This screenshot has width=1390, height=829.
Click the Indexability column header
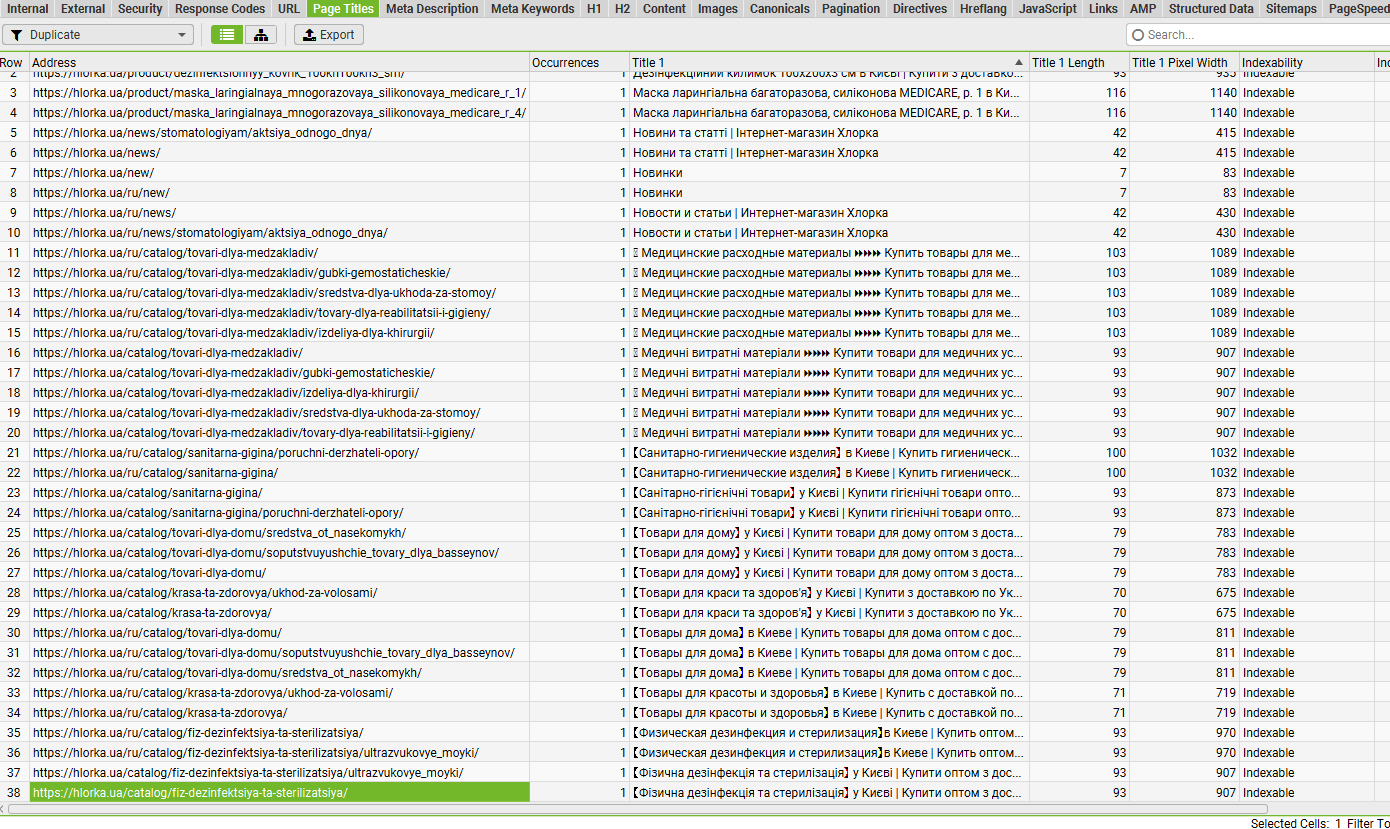click(x=1307, y=62)
